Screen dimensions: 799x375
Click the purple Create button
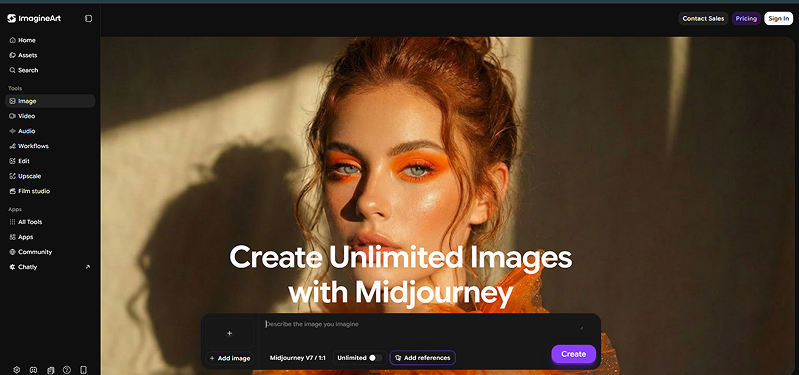coord(573,354)
